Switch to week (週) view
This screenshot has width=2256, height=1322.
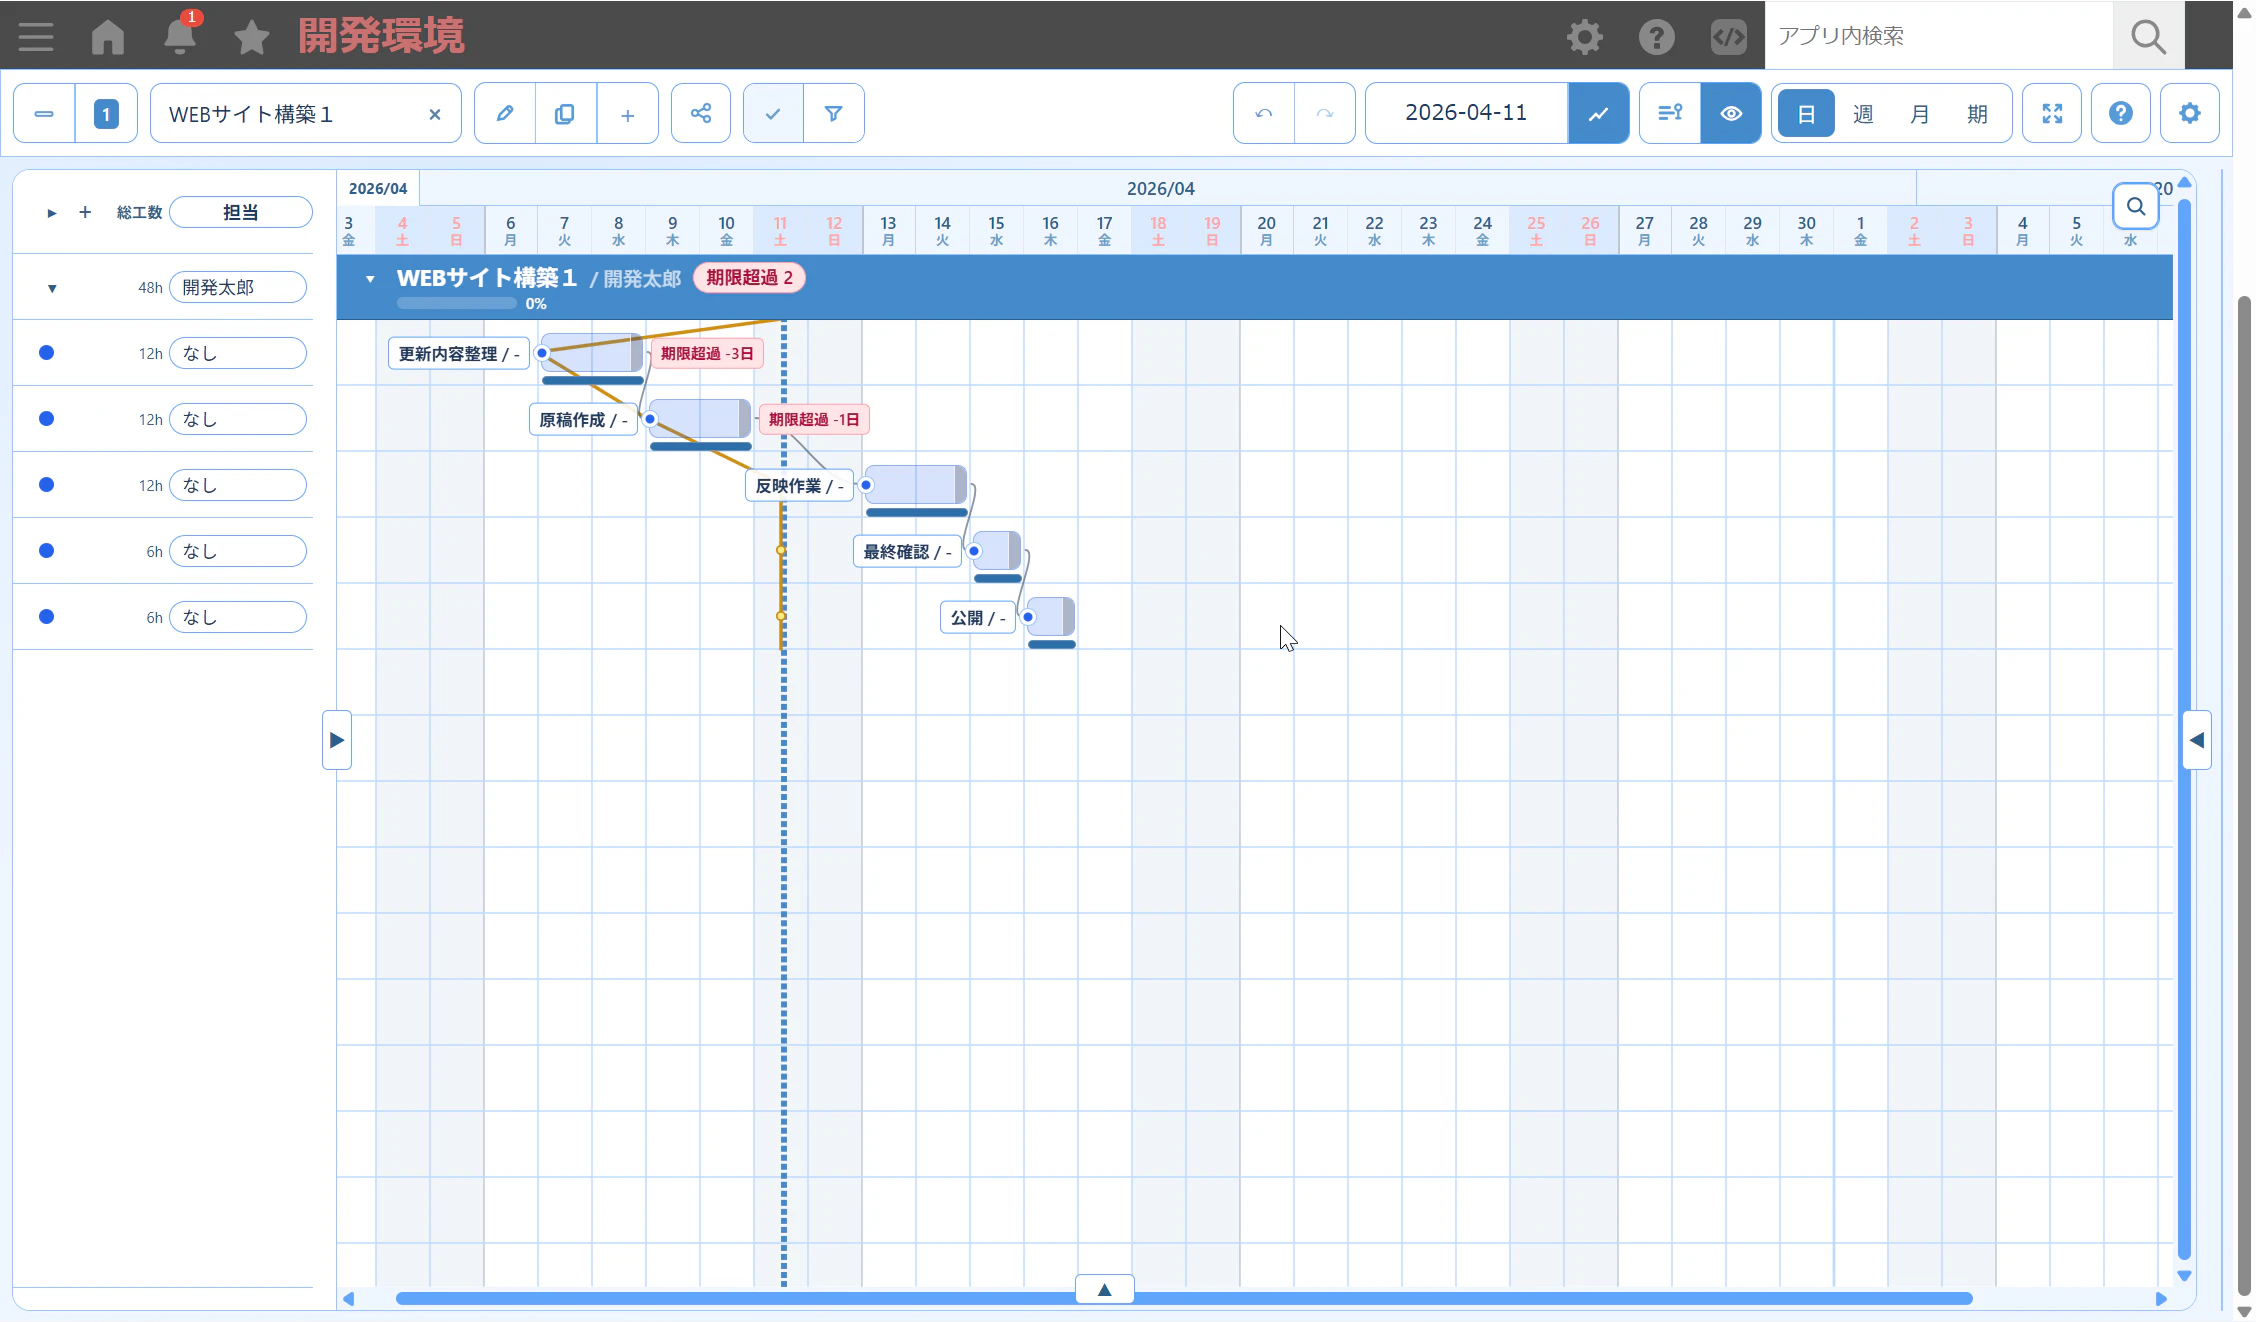pos(1863,114)
